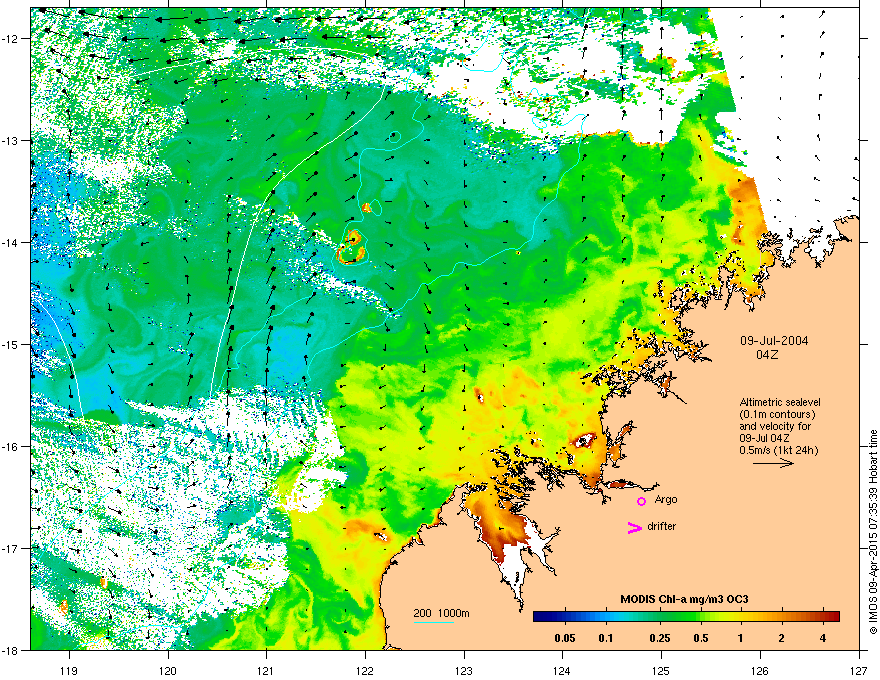The height and width of the screenshot is (680, 880).
Task: Click the '0.1' color scale tick label
Action: 606,638
